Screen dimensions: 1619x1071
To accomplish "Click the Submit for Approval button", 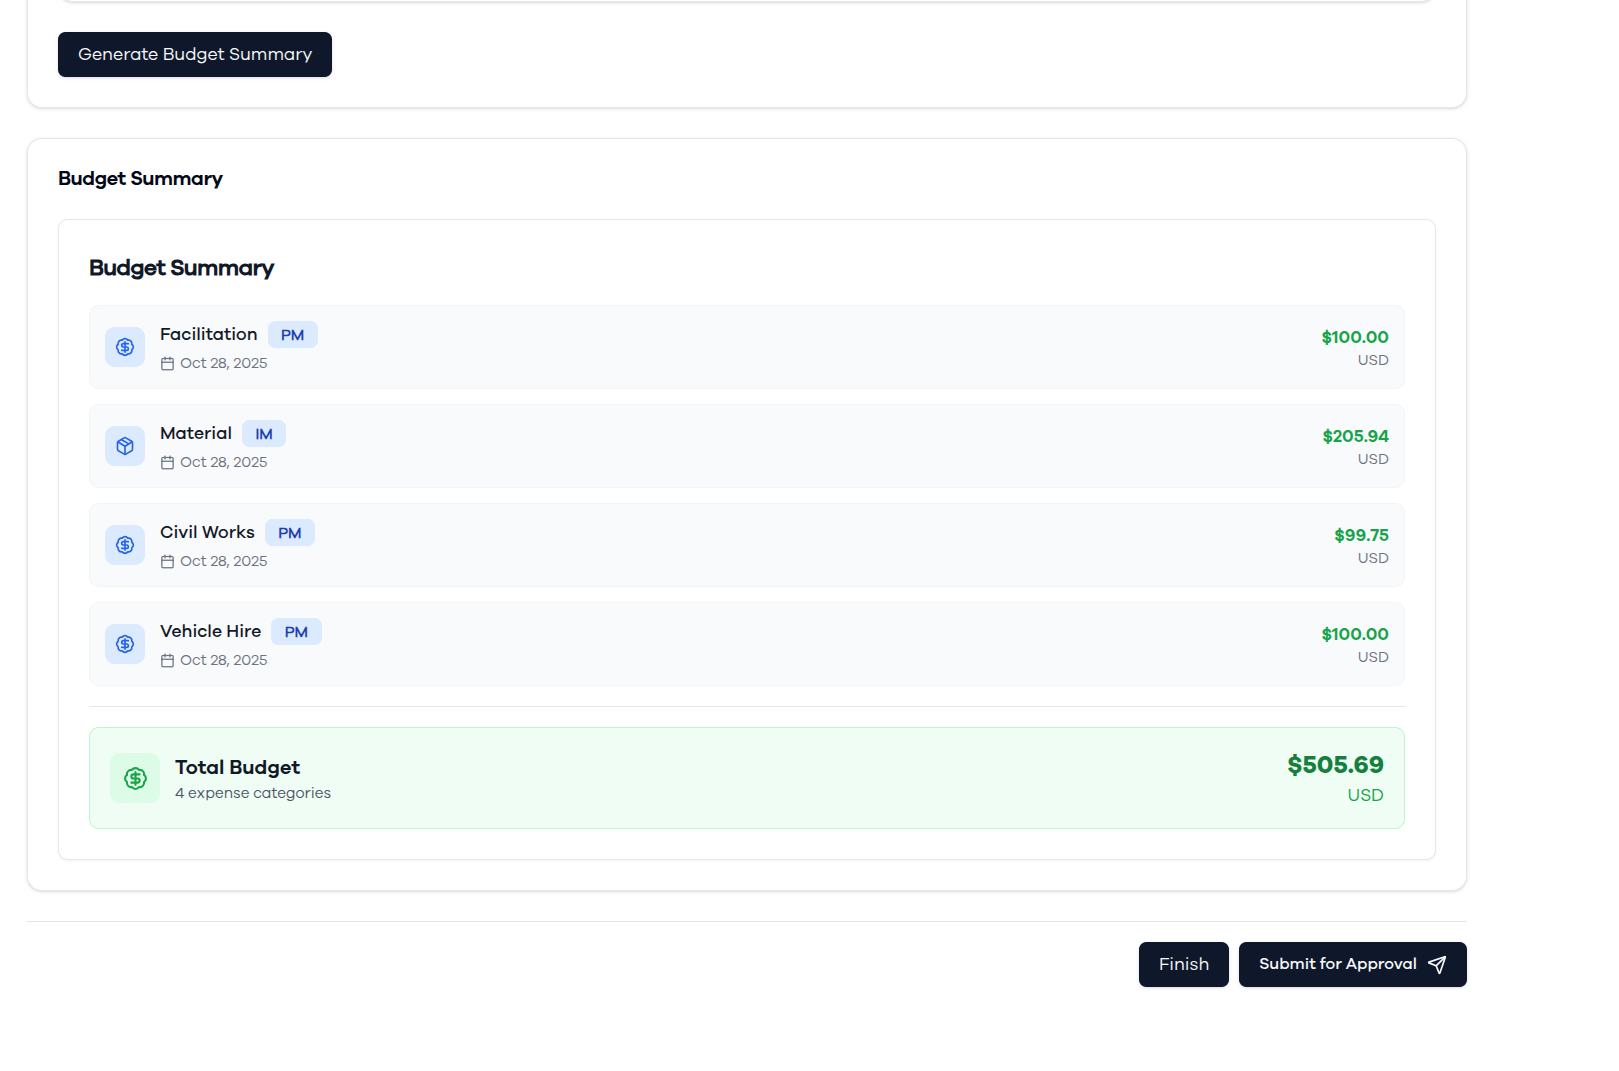I will click(1352, 964).
